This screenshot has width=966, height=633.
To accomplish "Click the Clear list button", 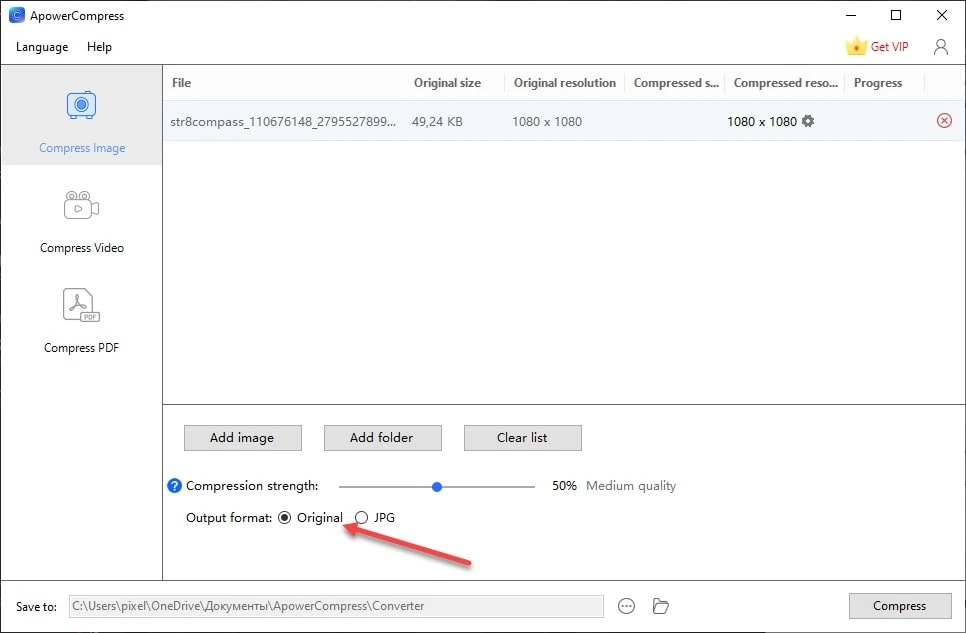I will tap(522, 438).
